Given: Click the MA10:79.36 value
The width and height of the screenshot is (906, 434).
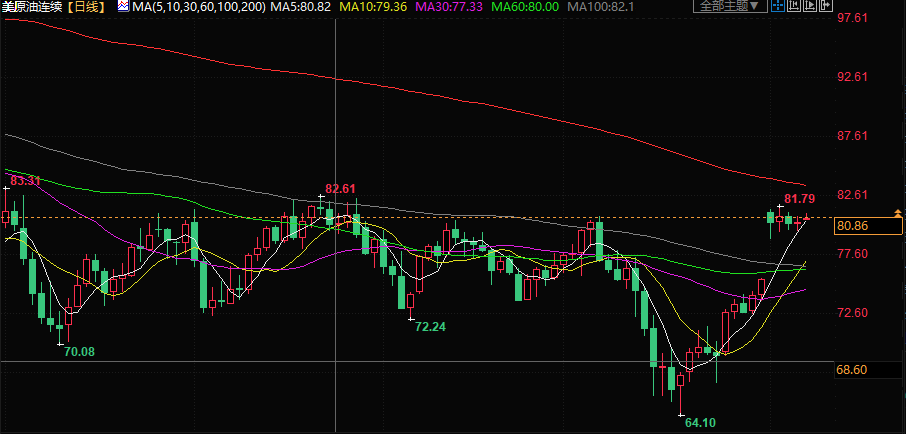Looking at the screenshot, I should (x=373, y=8).
